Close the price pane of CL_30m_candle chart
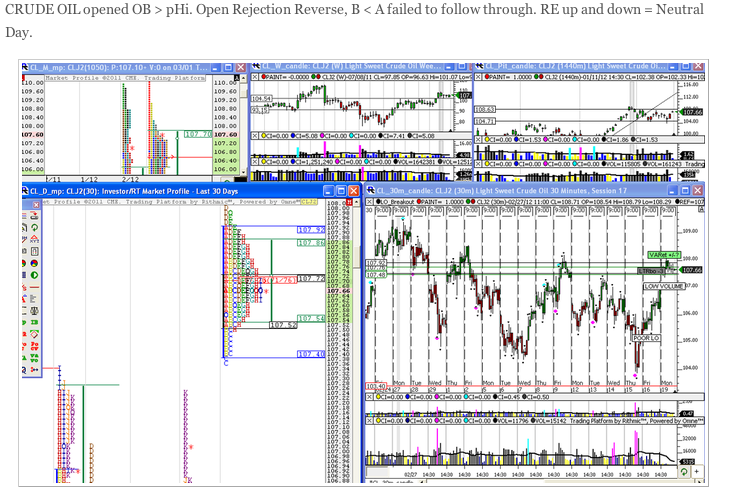Image resolution: width=731 pixels, height=496 pixels. click(369, 201)
